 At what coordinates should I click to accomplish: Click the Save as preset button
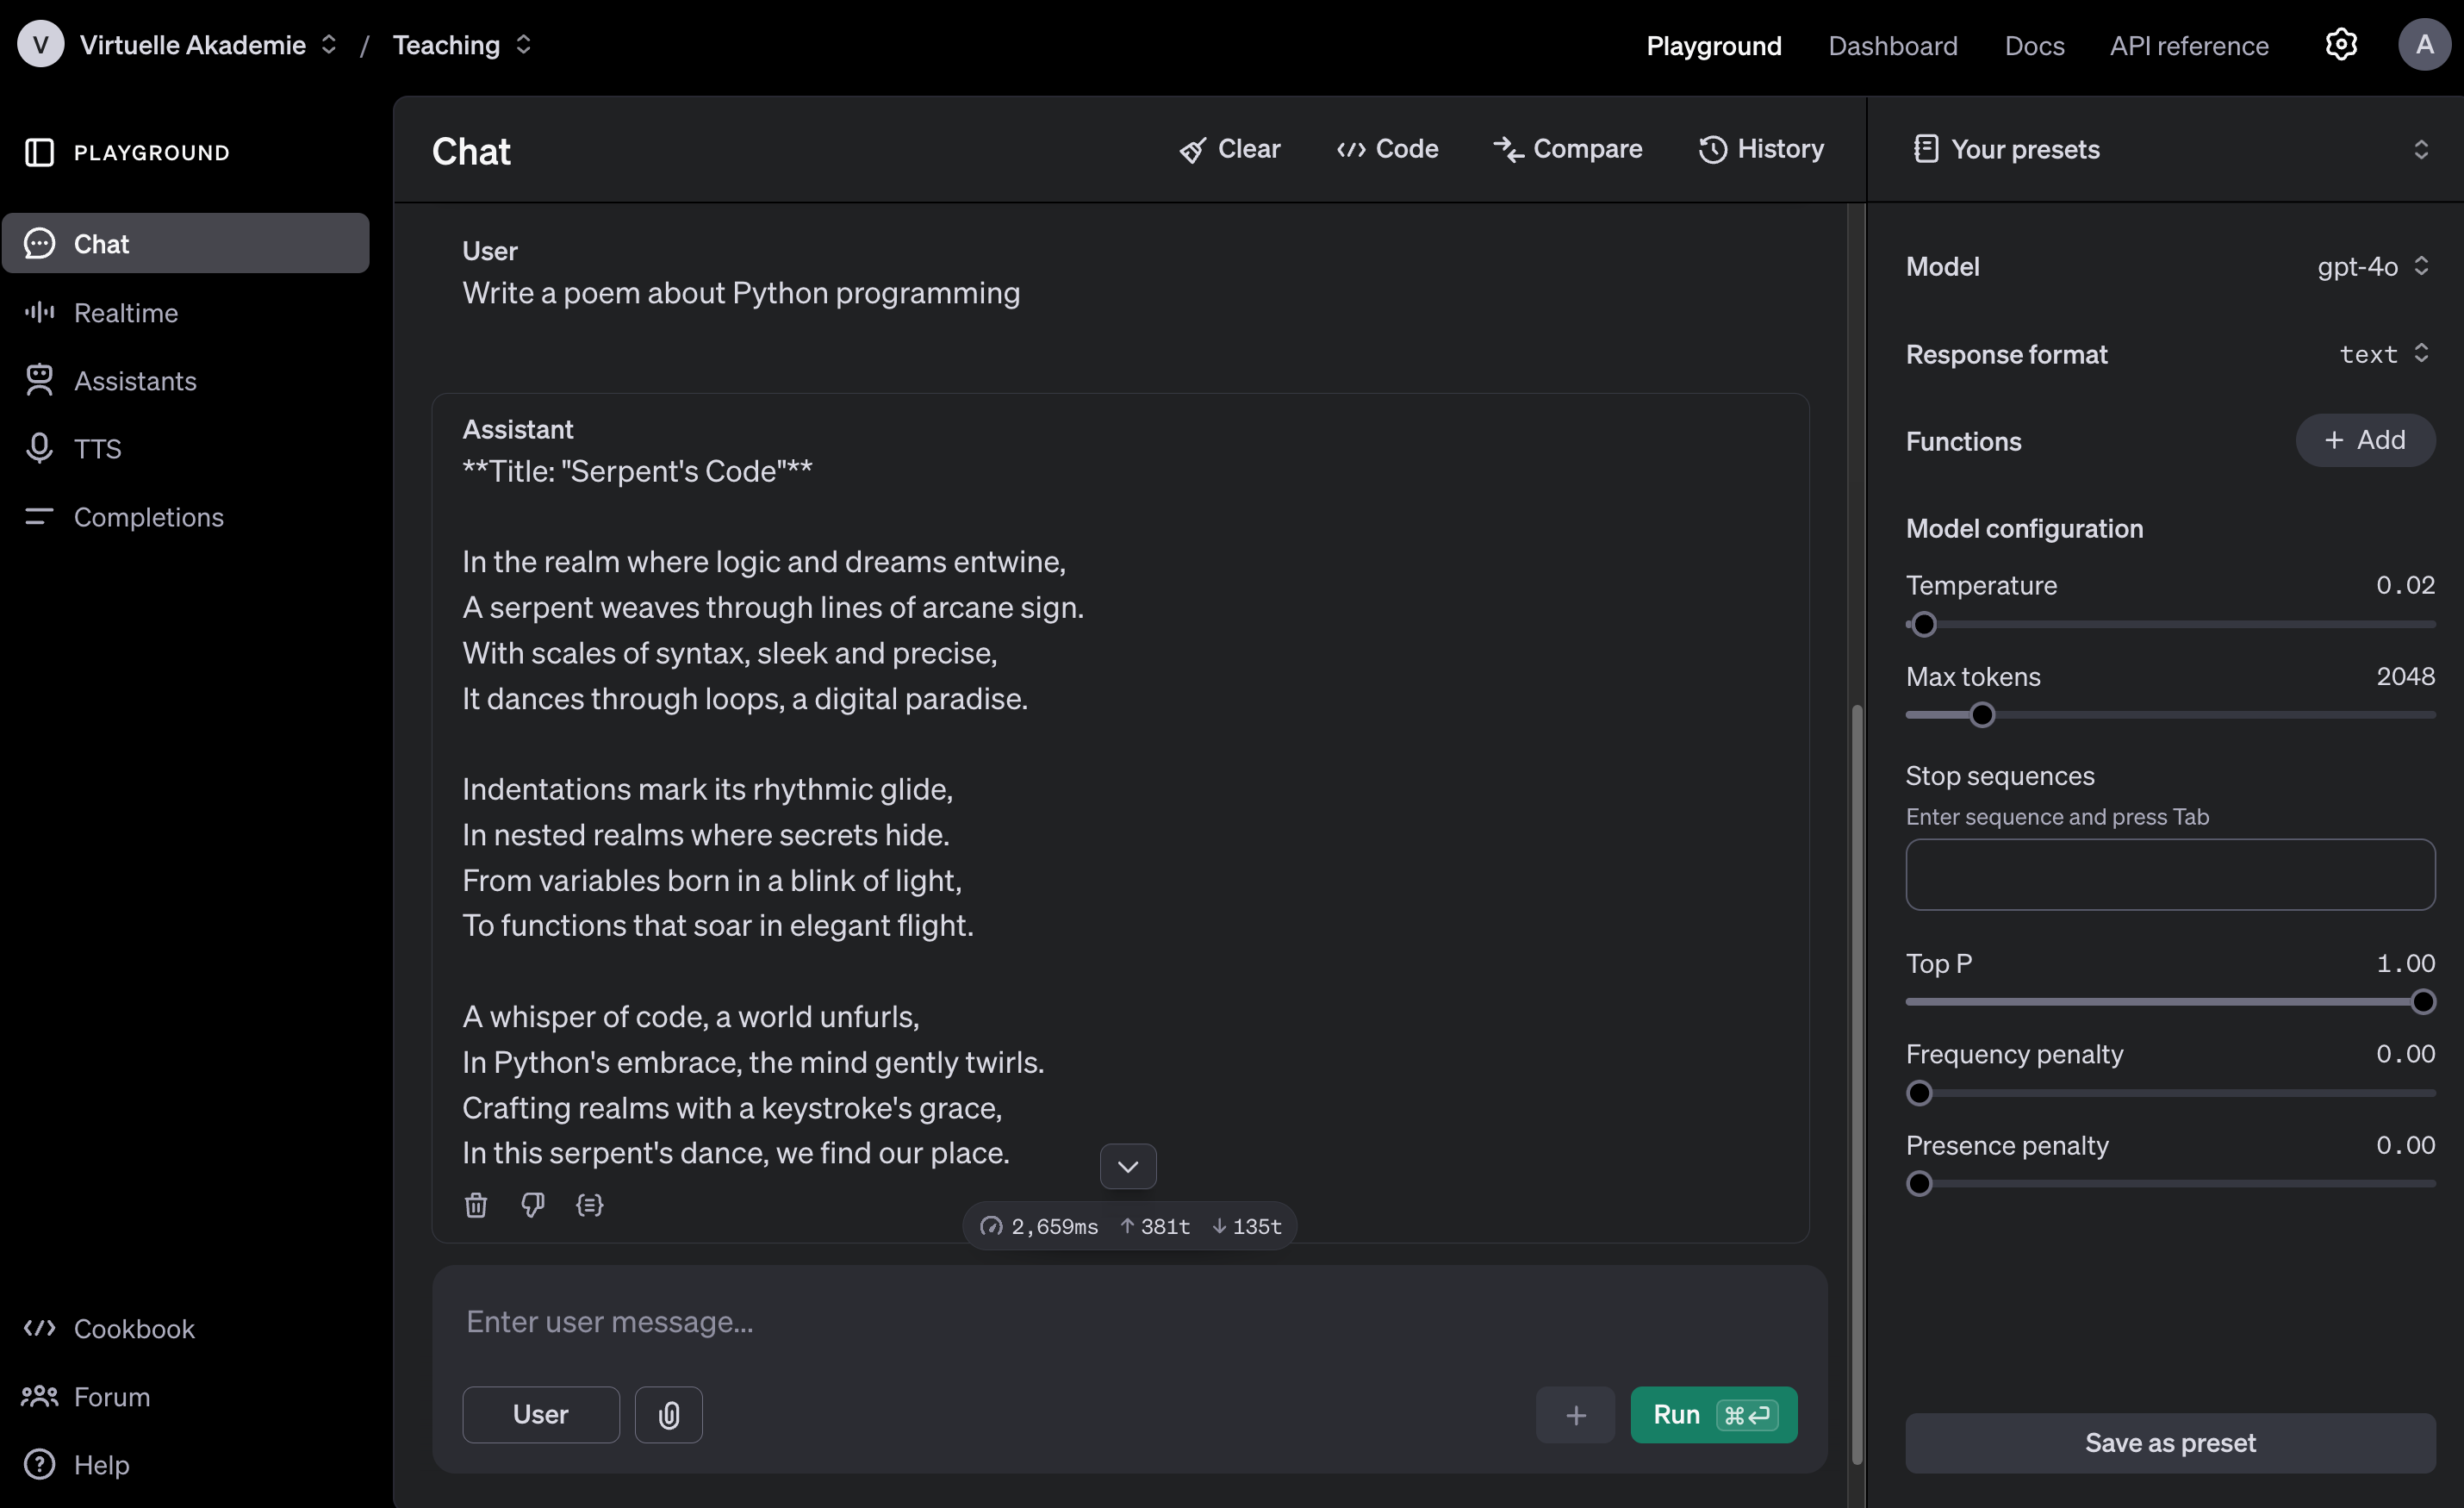coord(2169,1442)
